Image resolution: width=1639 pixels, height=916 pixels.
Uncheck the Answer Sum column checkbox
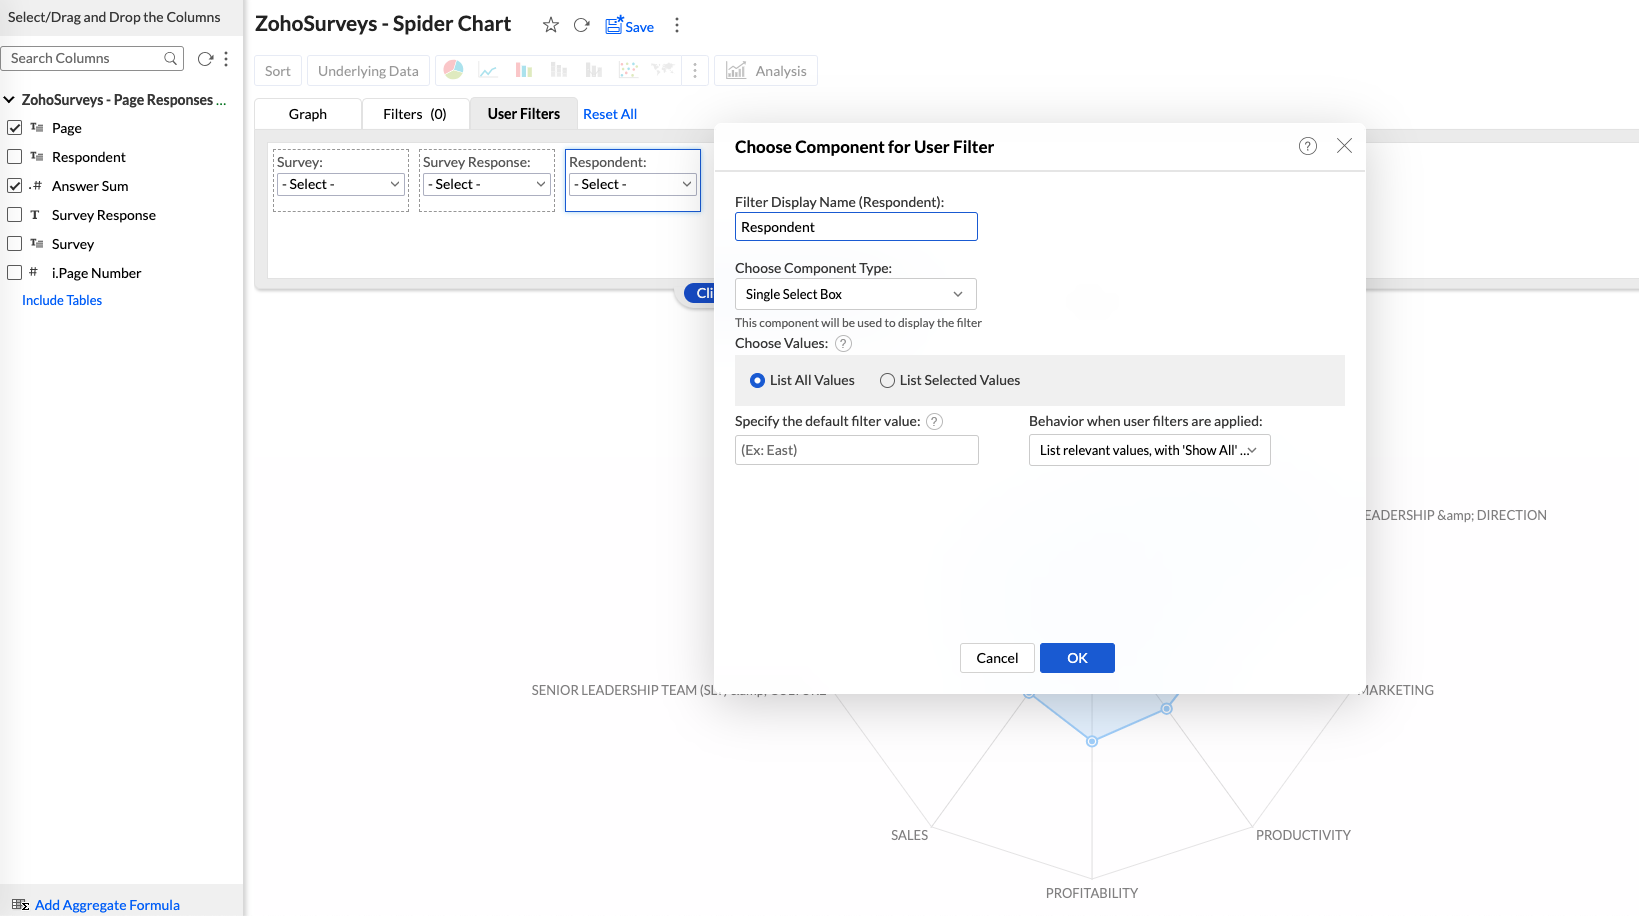(x=15, y=186)
